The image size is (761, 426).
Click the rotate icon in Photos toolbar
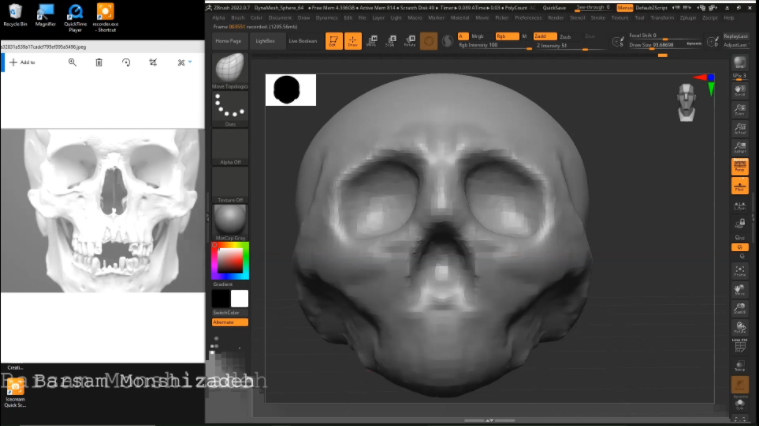coord(126,62)
